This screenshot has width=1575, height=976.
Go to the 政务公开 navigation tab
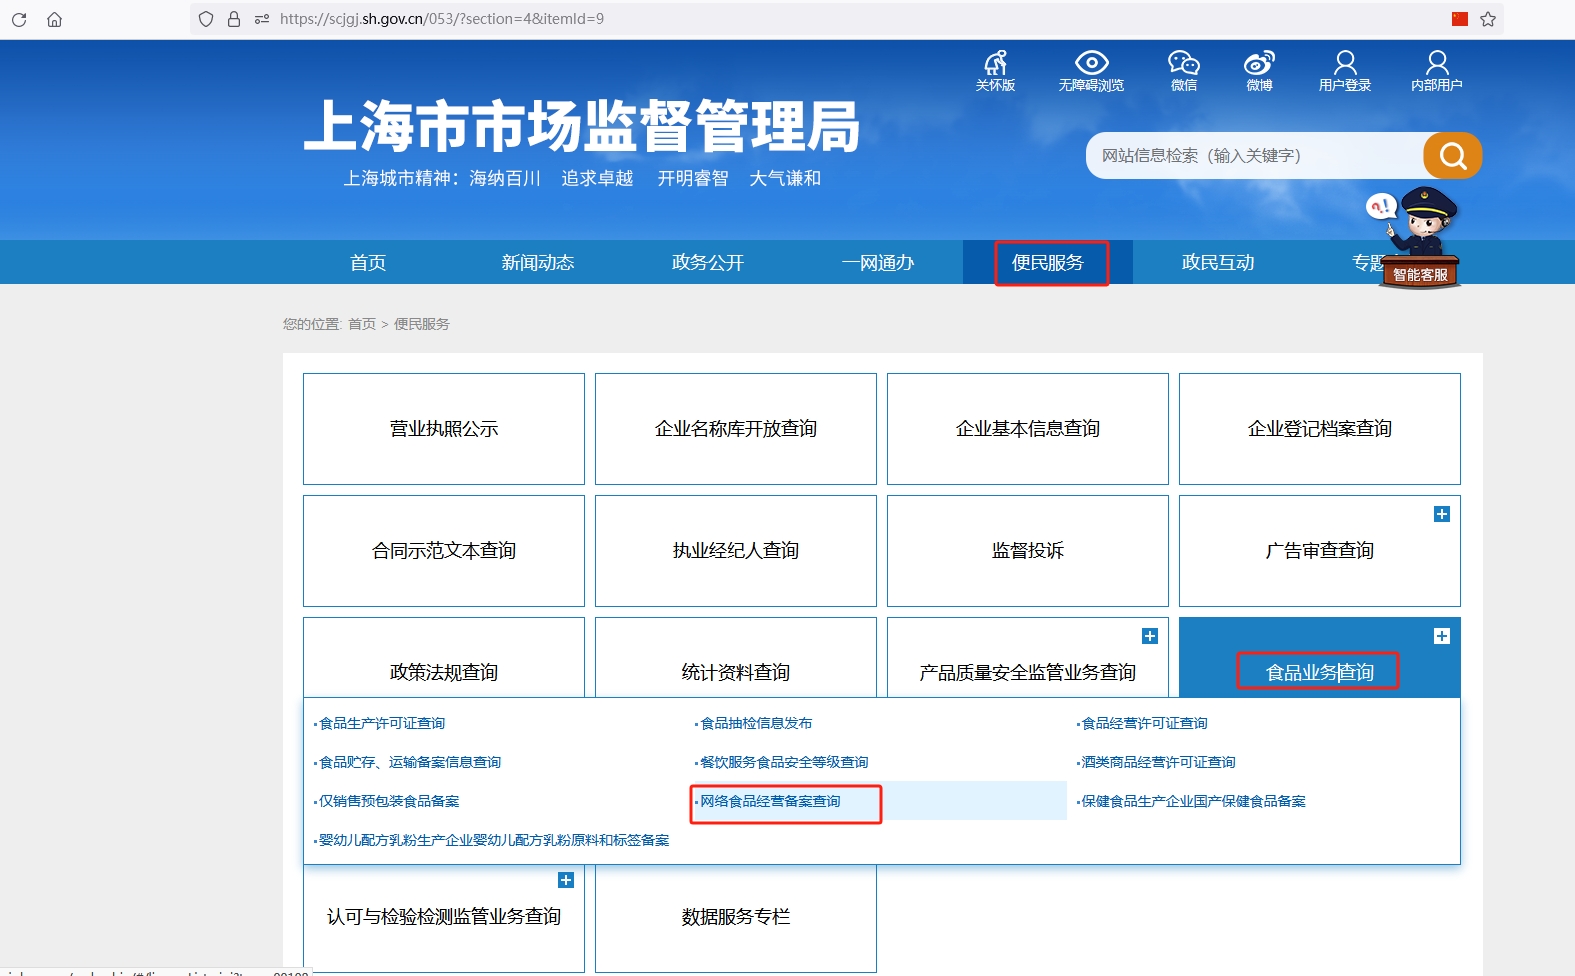coord(707,263)
